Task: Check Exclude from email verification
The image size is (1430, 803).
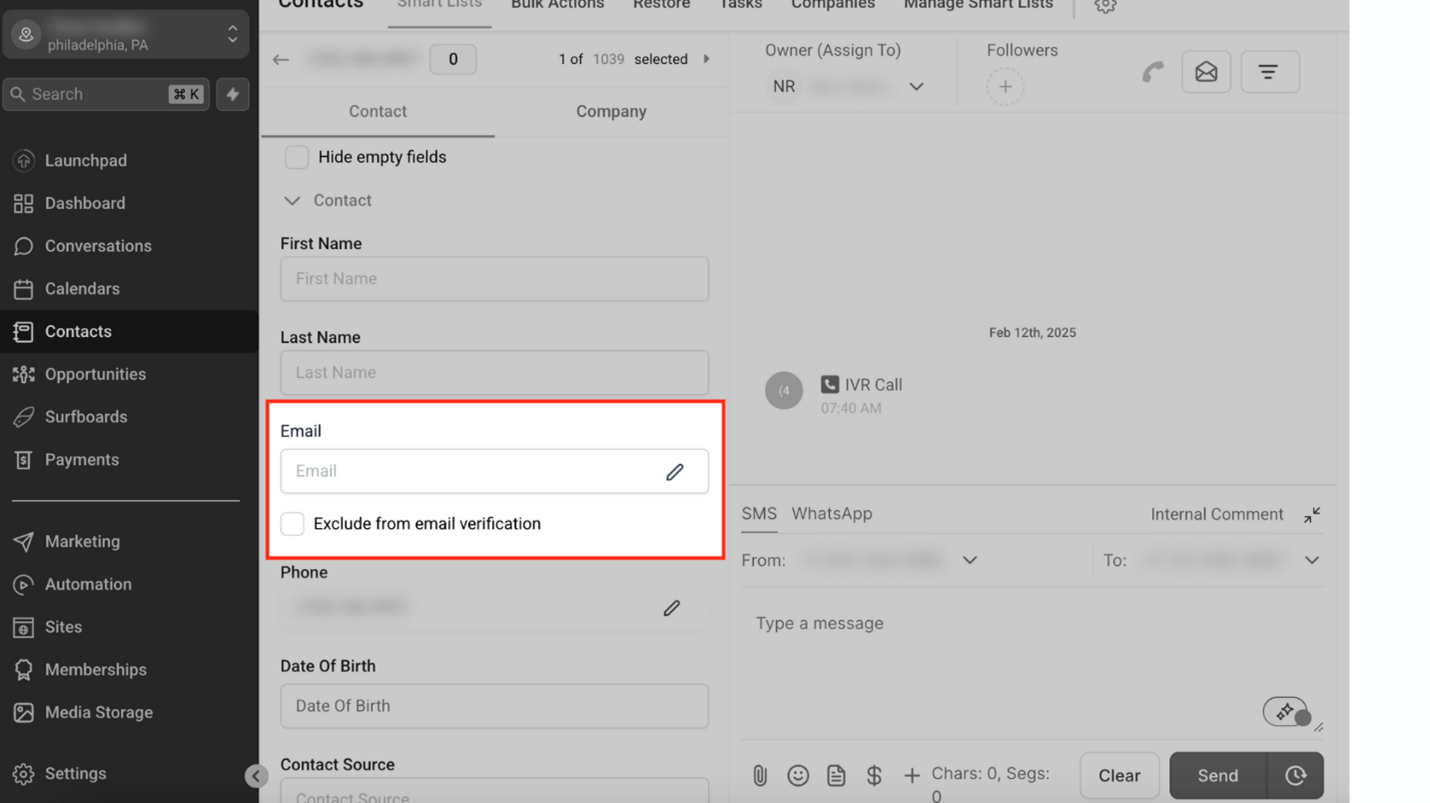Action: (292, 523)
